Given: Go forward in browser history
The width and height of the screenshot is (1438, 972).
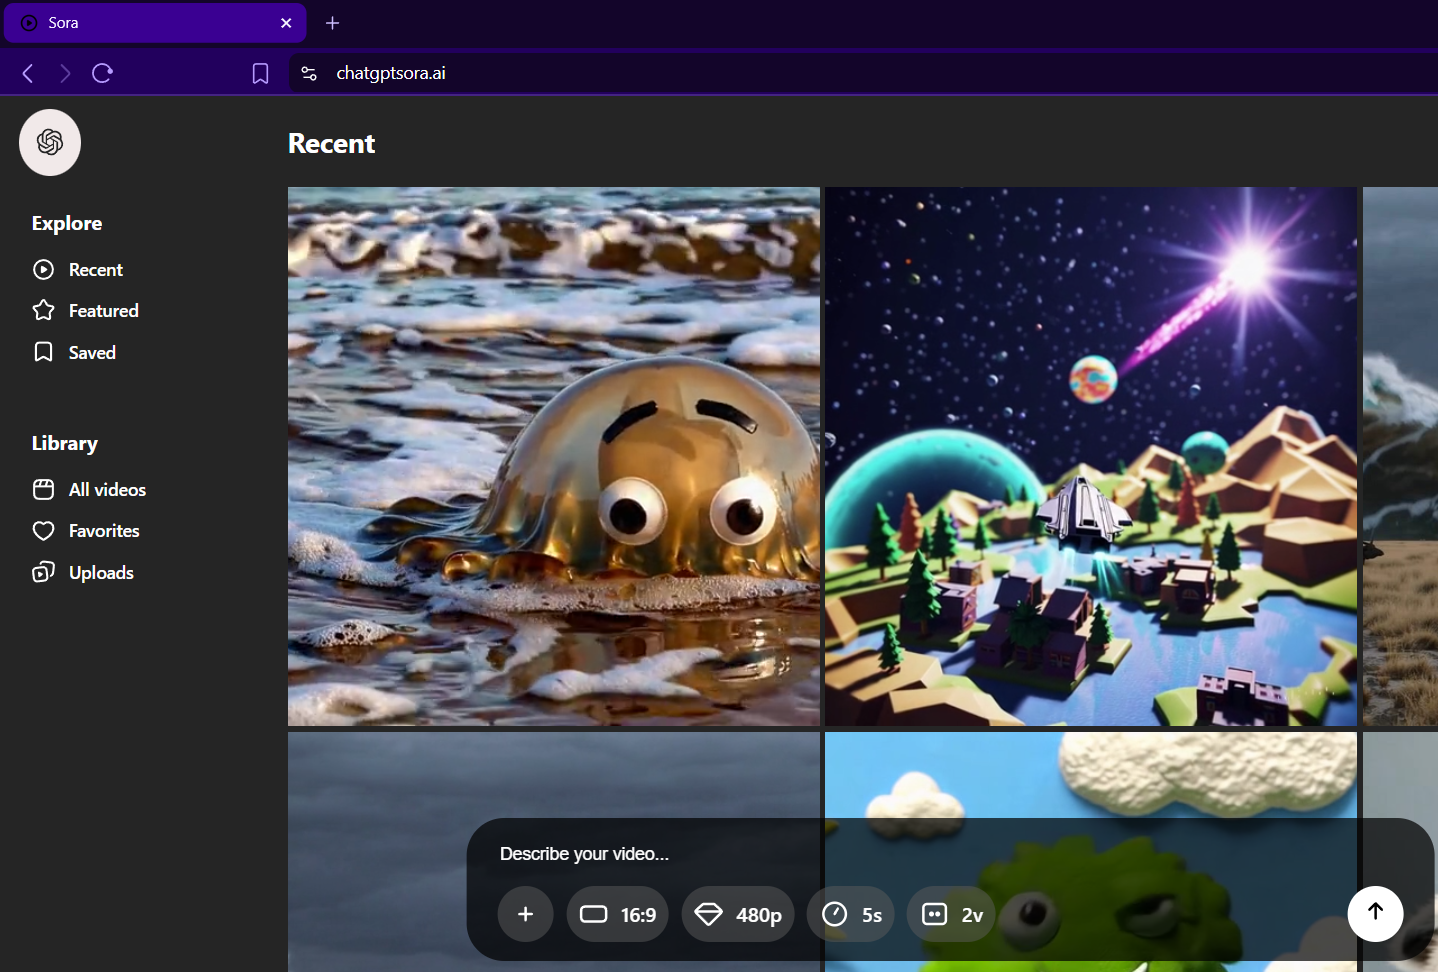Looking at the screenshot, I should 65,73.
